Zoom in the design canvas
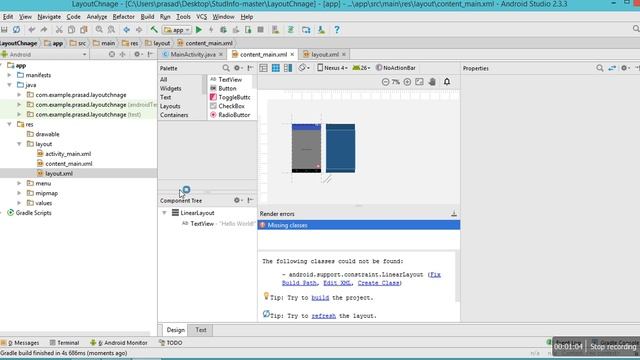640x360 pixels. pyautogui.click(x=407, y=82)
